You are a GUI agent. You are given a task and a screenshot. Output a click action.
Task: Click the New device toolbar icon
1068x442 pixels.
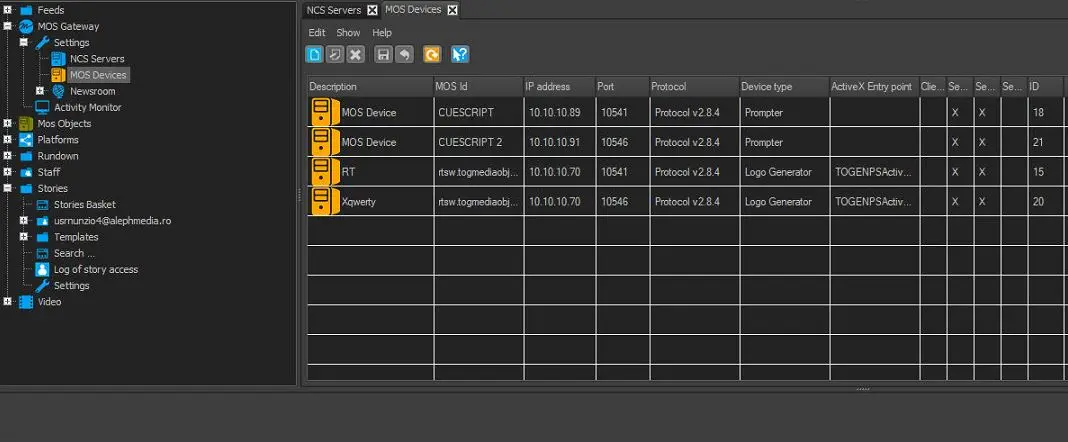[314, 55]
